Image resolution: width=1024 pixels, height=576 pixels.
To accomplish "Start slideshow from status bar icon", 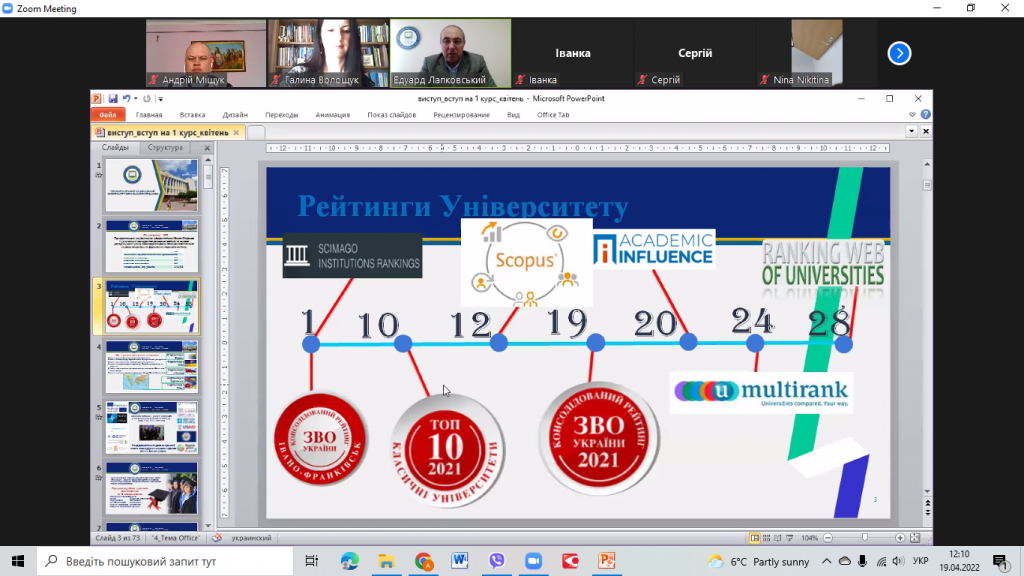I will pyautogui.click(x=788, y=538).
